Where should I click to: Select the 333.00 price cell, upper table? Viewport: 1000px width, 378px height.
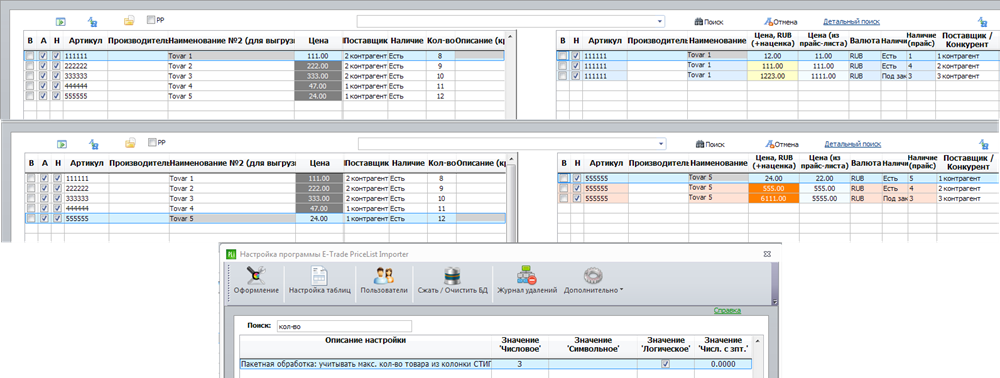[318, 76]
